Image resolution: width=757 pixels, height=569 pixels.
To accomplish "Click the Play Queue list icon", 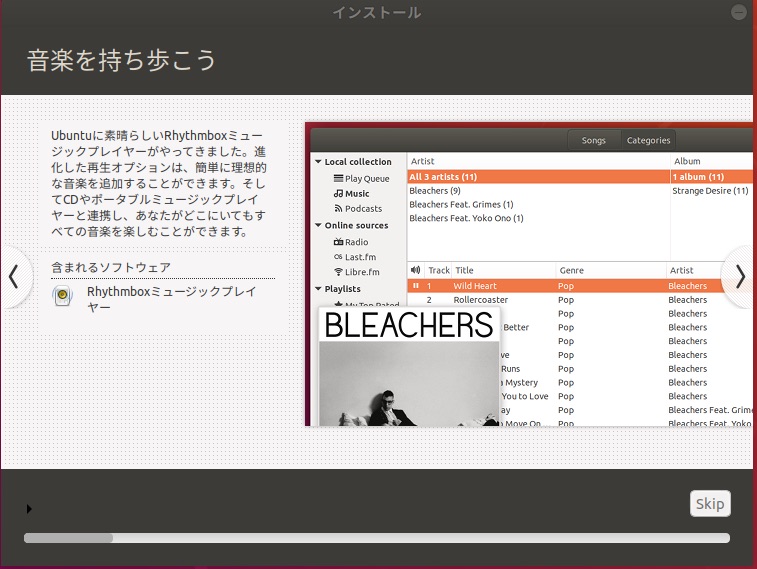I will click(338, 178).
